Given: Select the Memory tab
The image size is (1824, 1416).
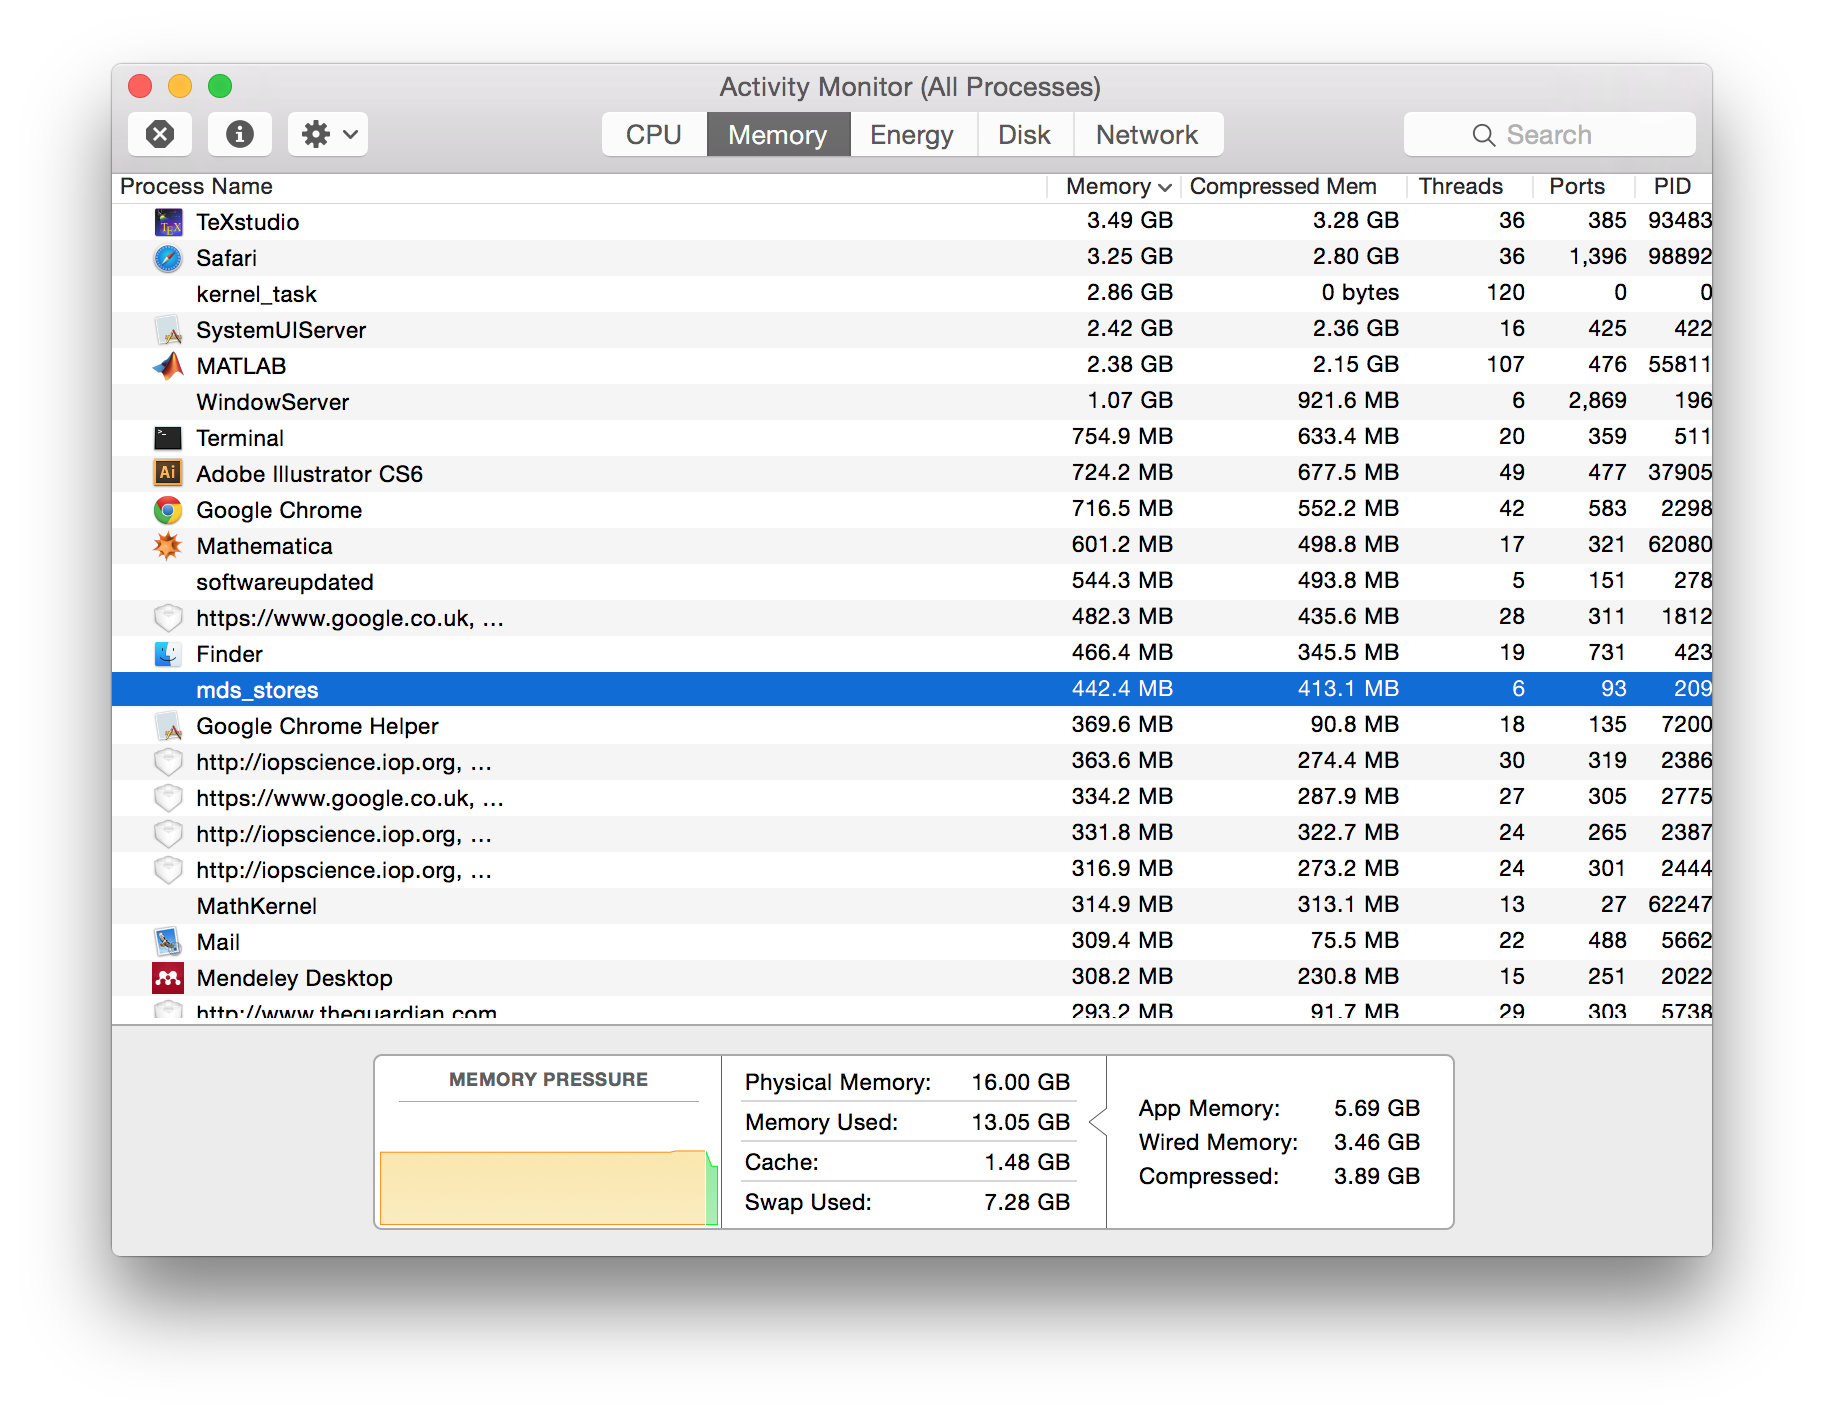Looking at the screenshot, I should pyautogui.click(x=778, y=134).
